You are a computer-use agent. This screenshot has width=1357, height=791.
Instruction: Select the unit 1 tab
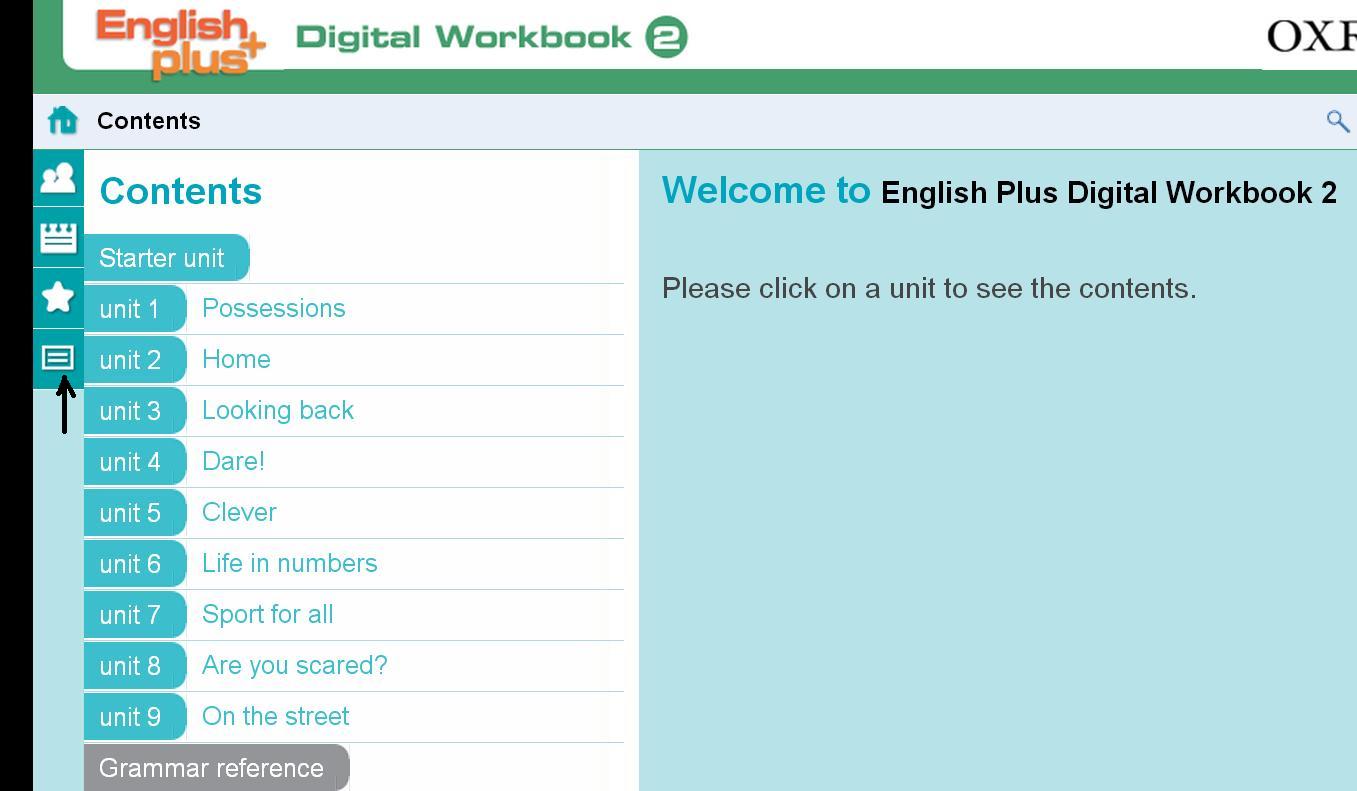(x=135, y=309)
